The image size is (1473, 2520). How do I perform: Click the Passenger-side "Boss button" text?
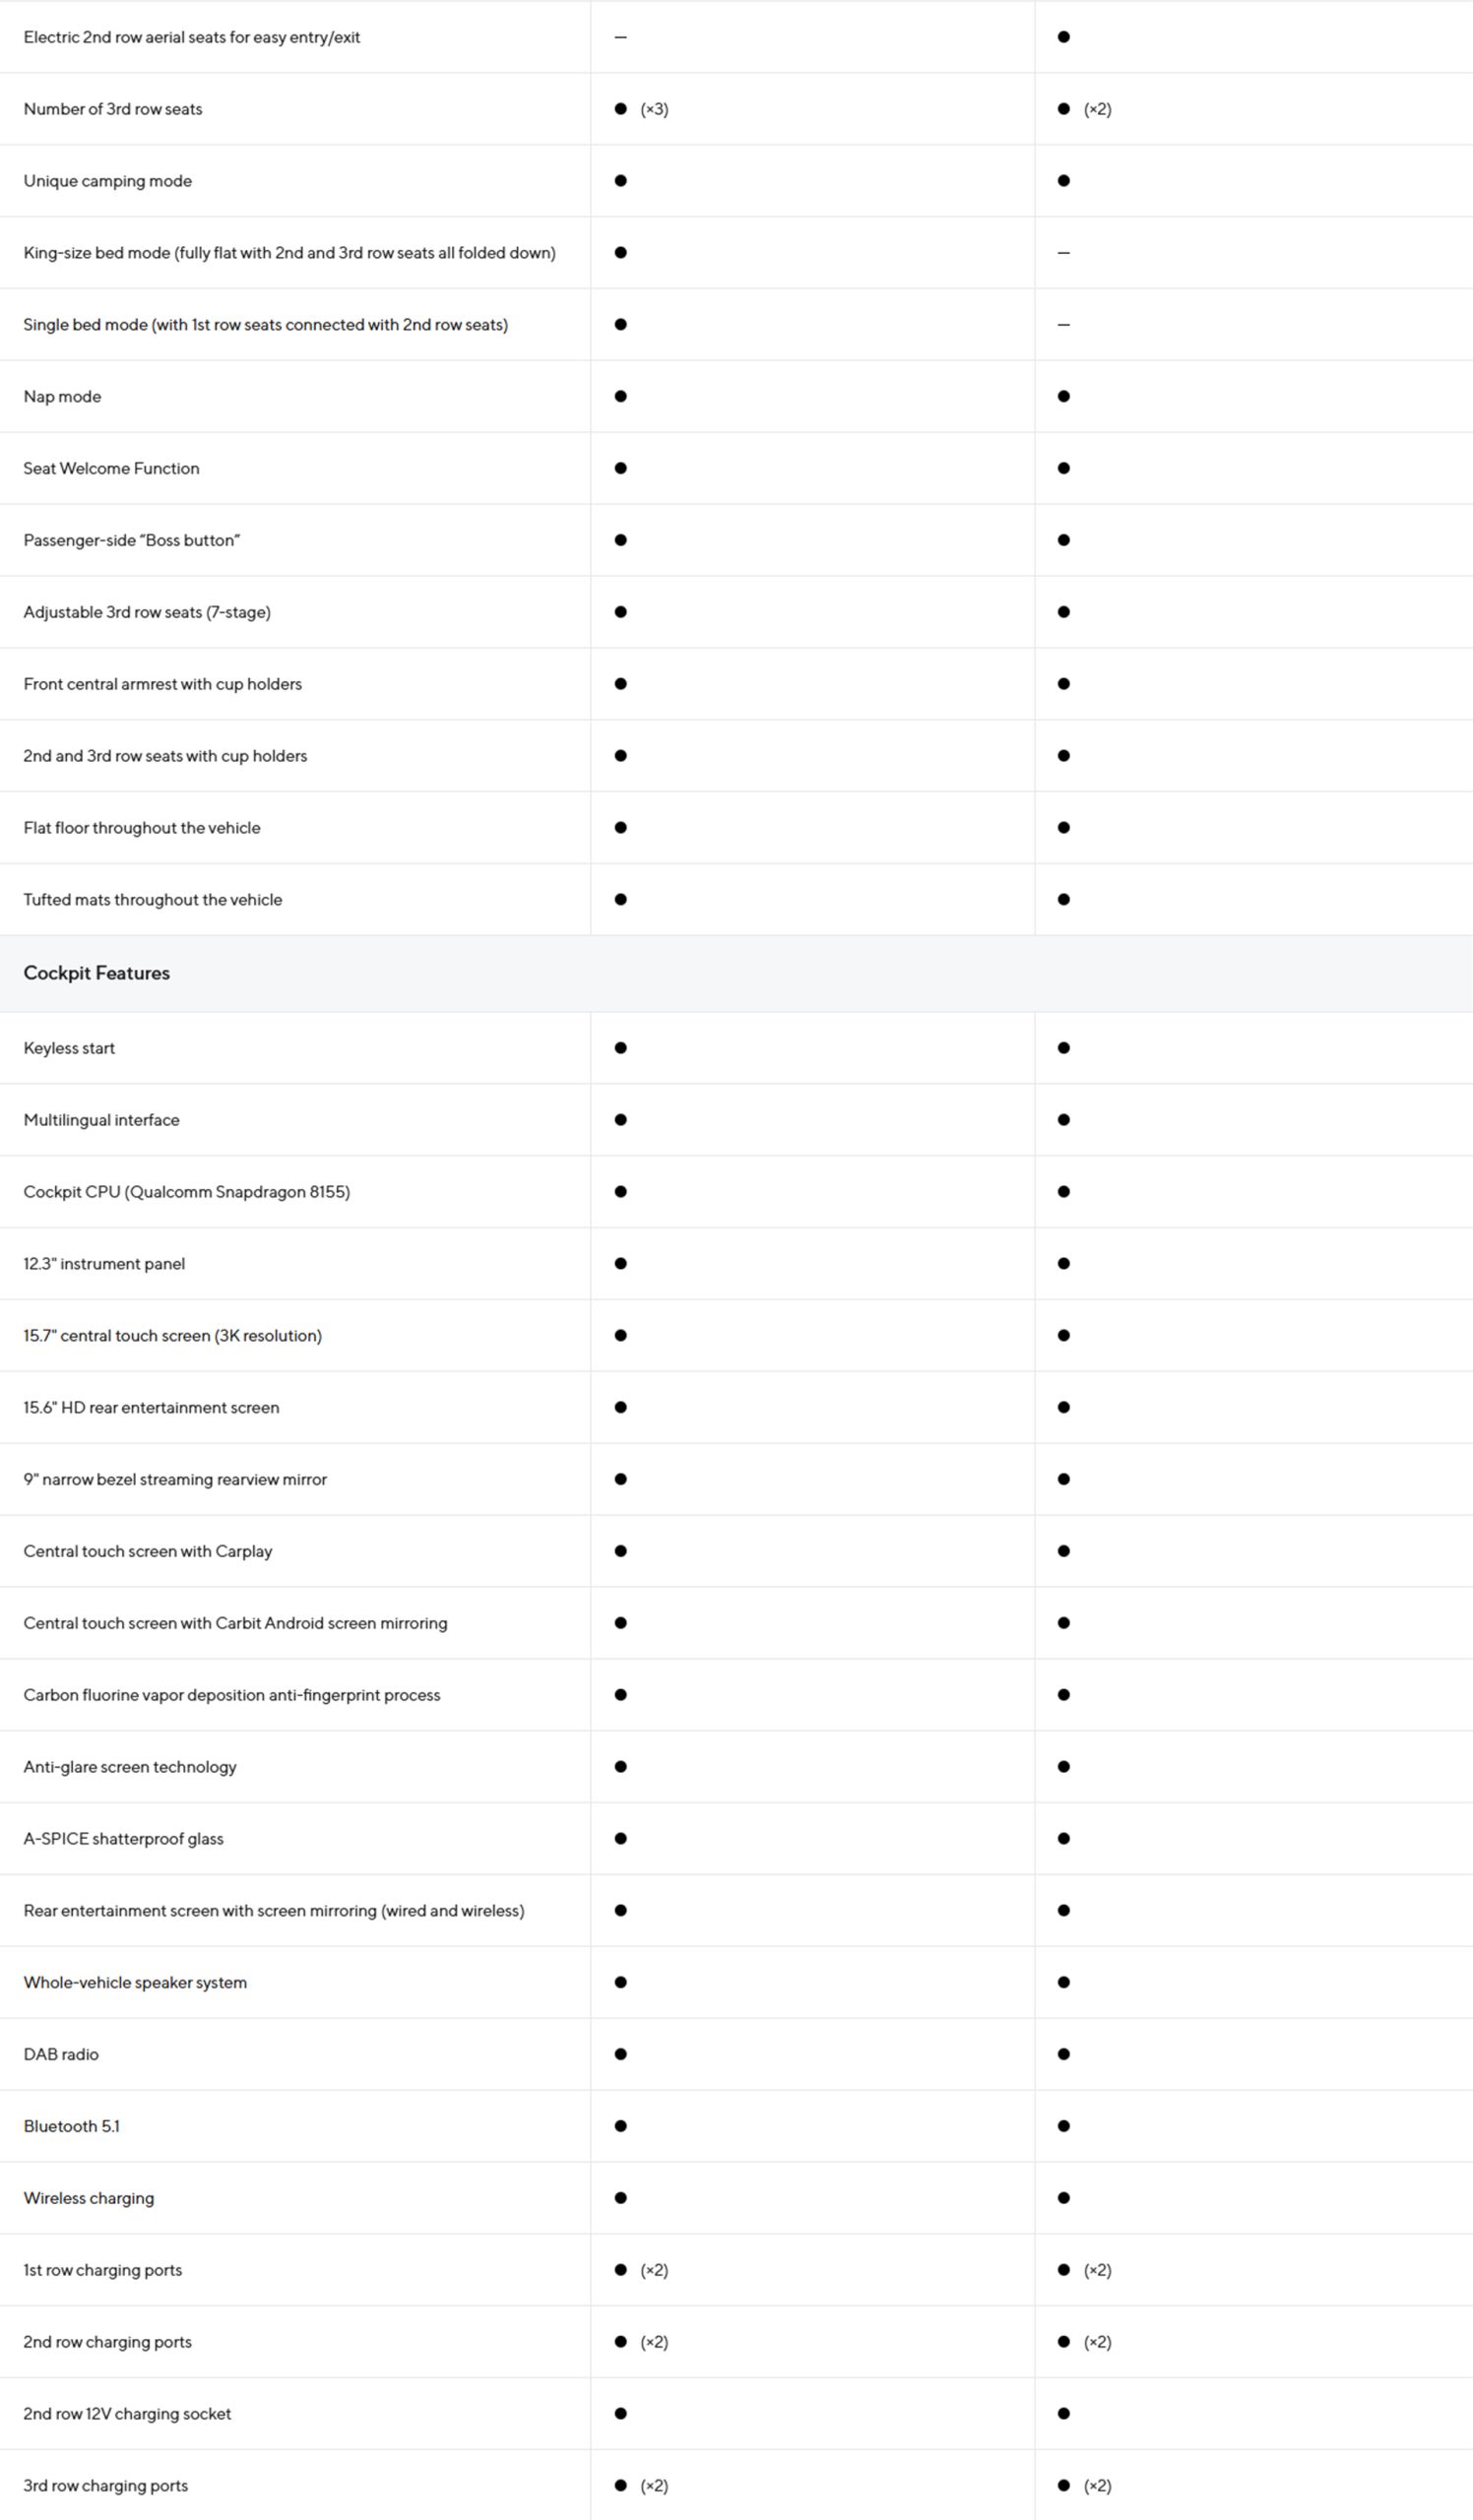tap(132, 540)
